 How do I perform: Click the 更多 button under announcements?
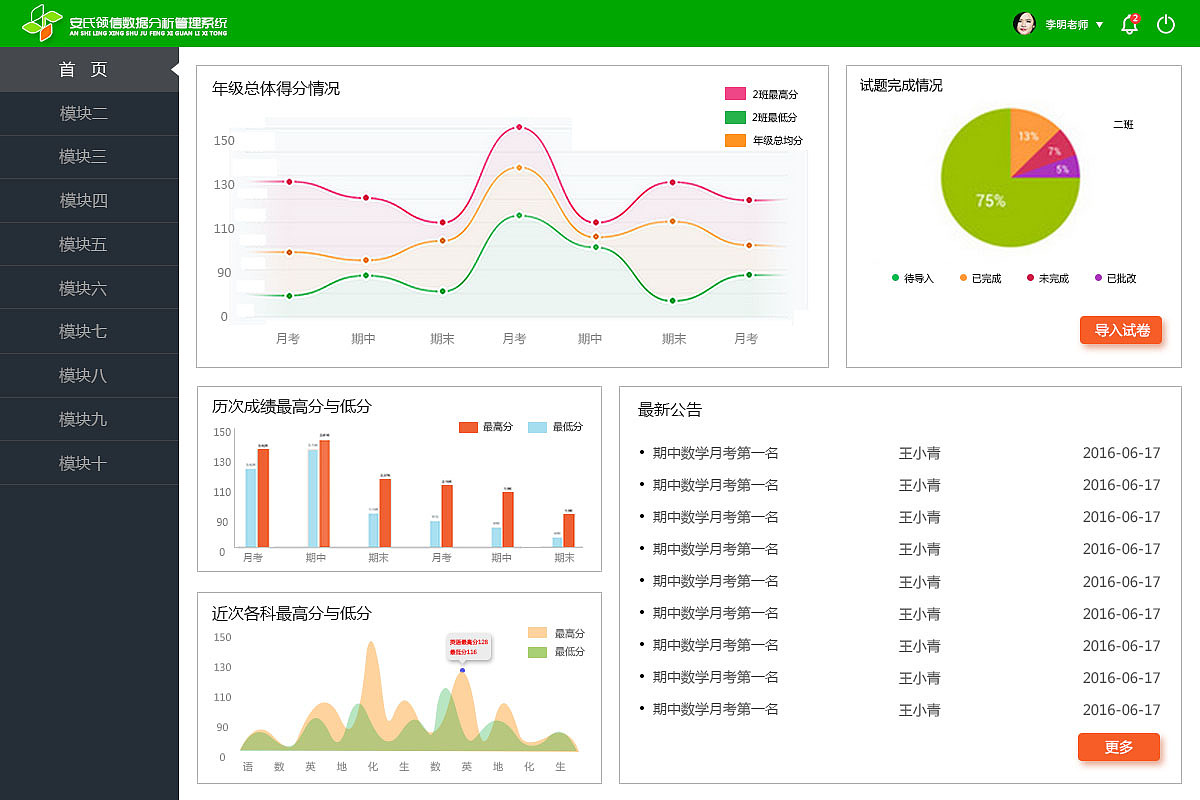[1118, 747]
